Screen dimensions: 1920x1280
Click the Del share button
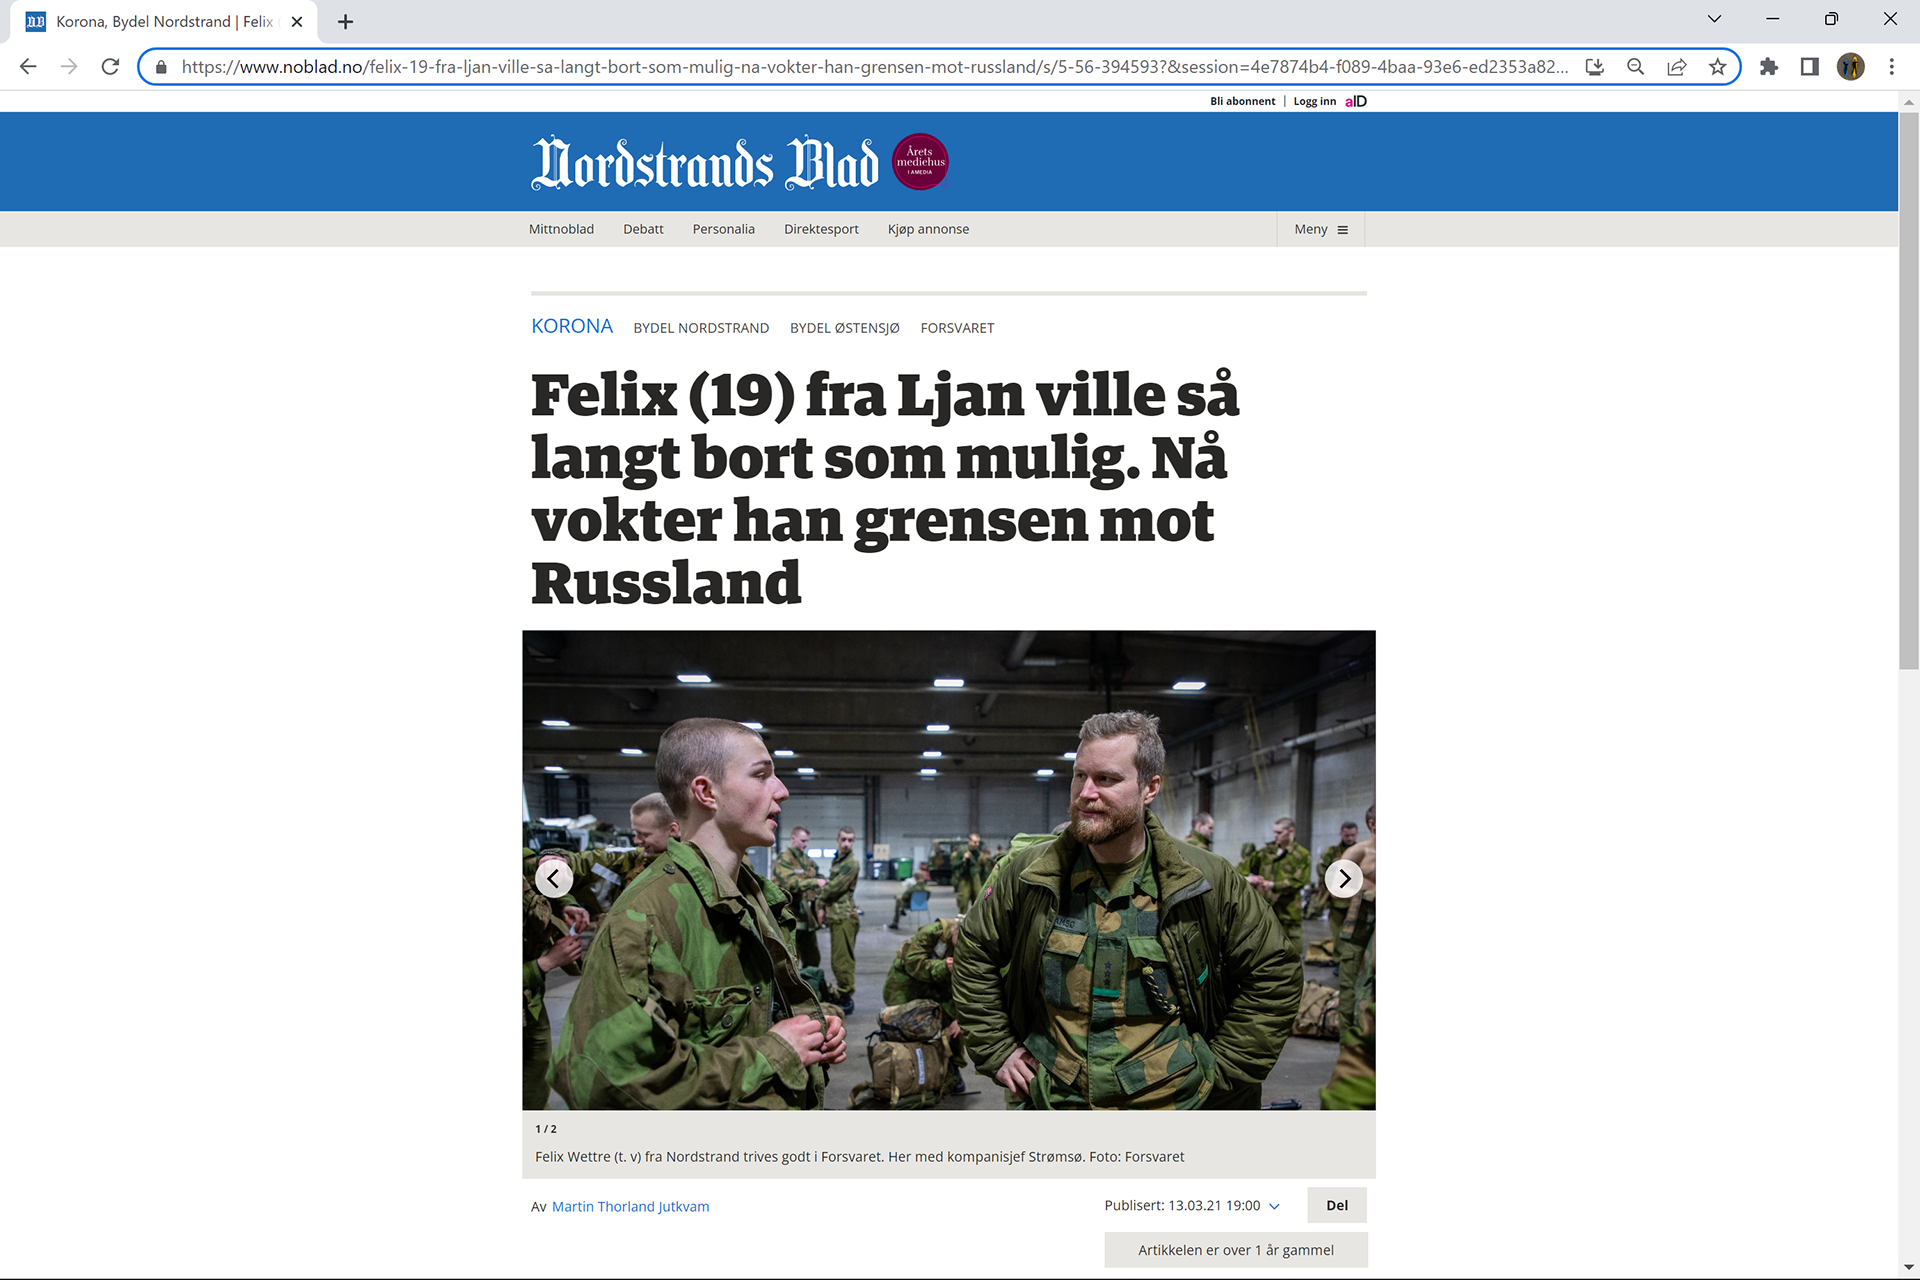tap(1337, 1205)
